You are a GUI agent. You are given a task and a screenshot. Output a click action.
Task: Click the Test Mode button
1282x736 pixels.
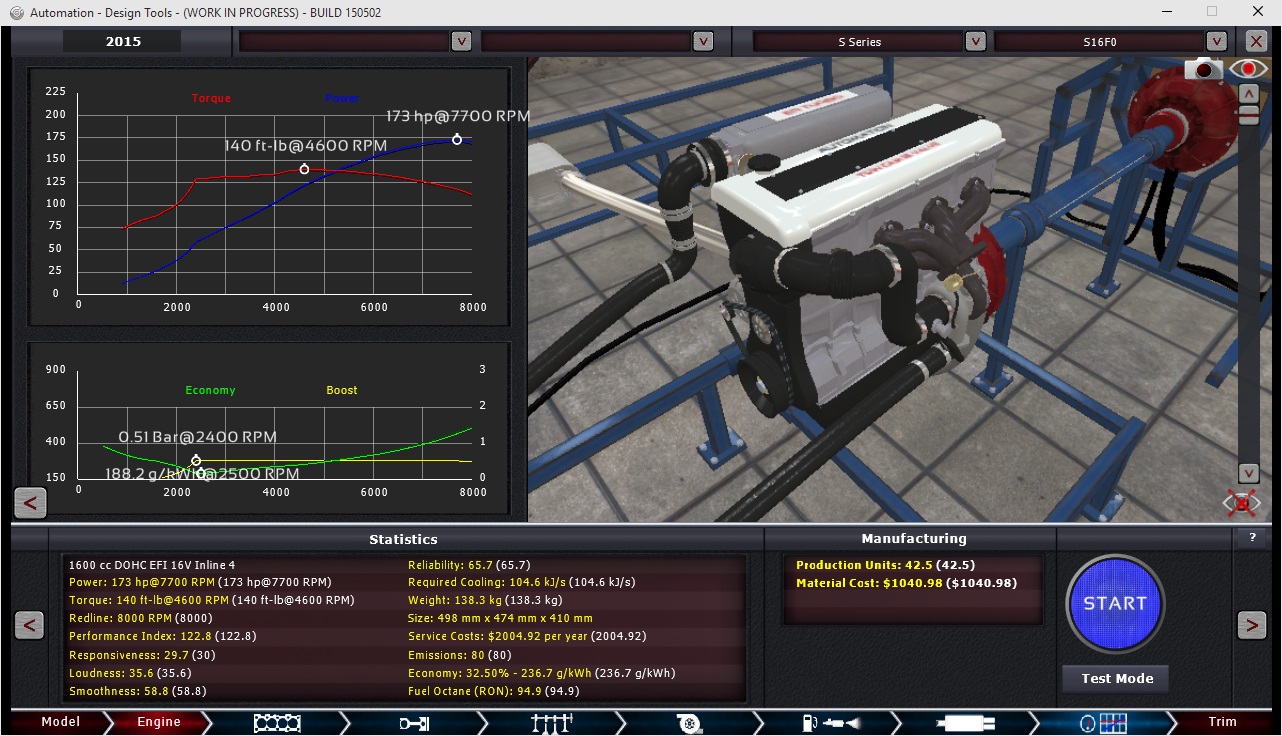pos(1117,678)
